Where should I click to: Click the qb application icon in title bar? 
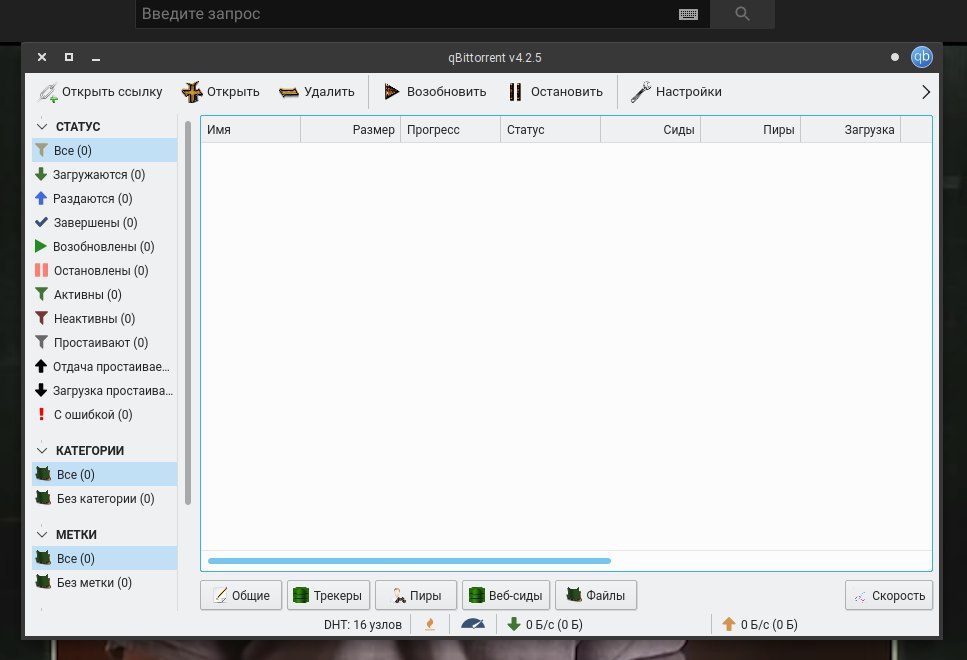(x=921, y=57)
